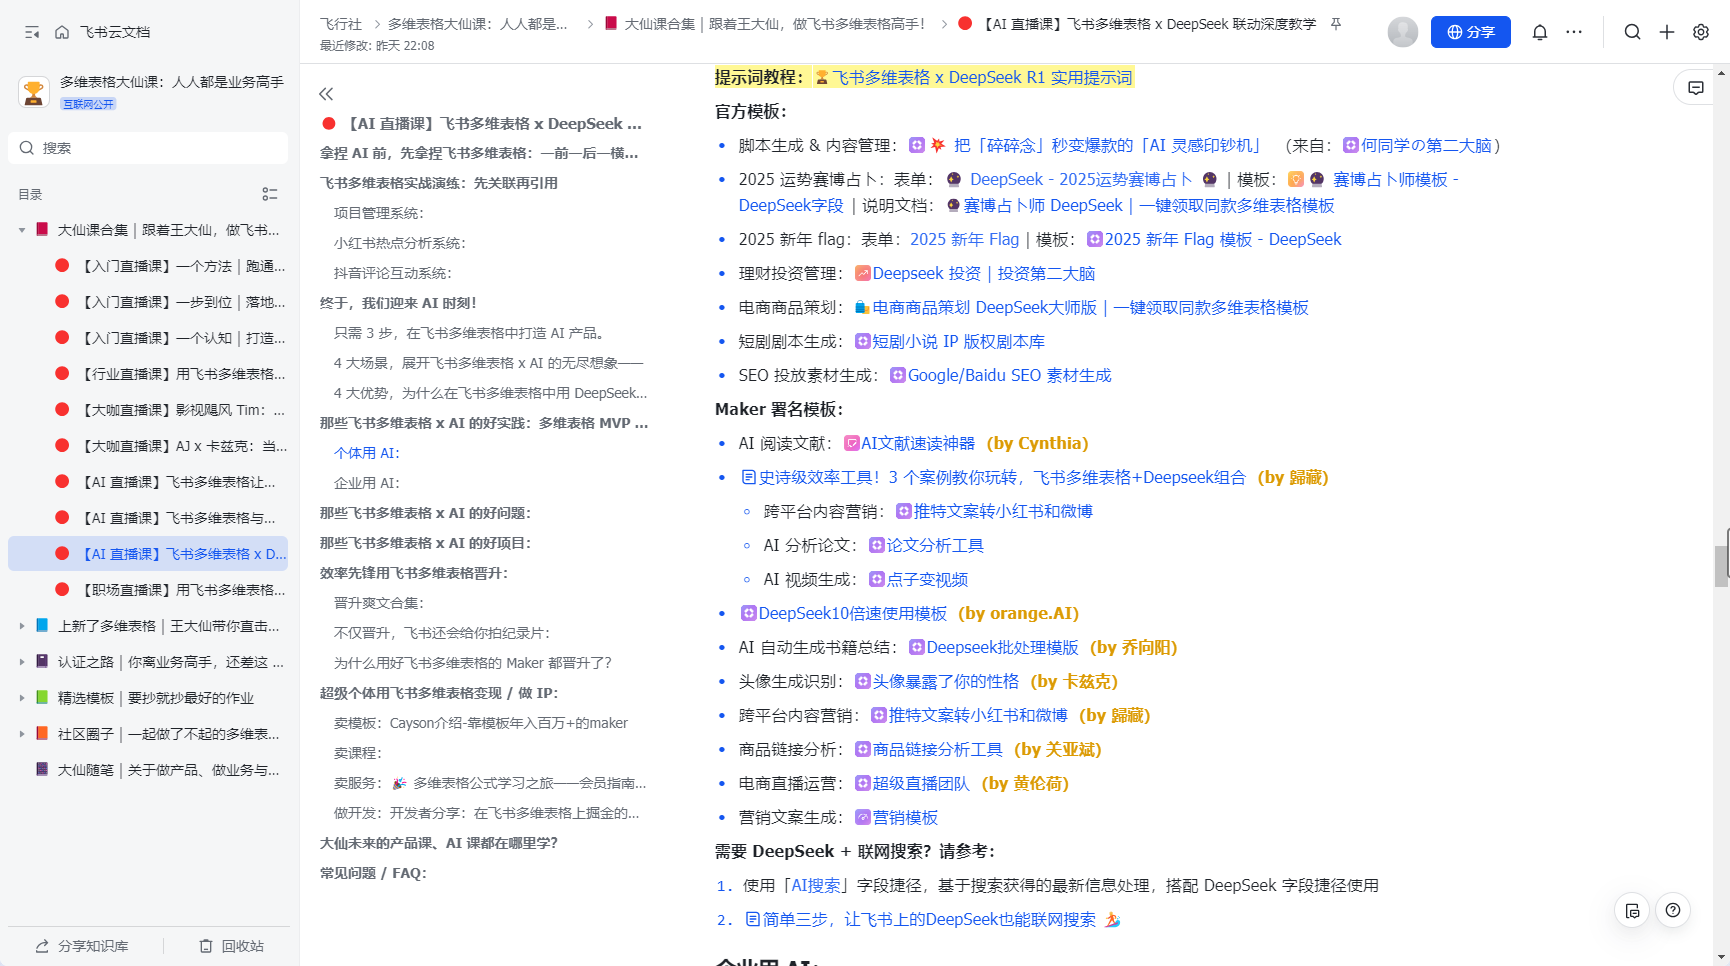This screenshot has width=1730, height=966.
Task: Jump to outline 小红书热点分析系统:
Action: 400,243
